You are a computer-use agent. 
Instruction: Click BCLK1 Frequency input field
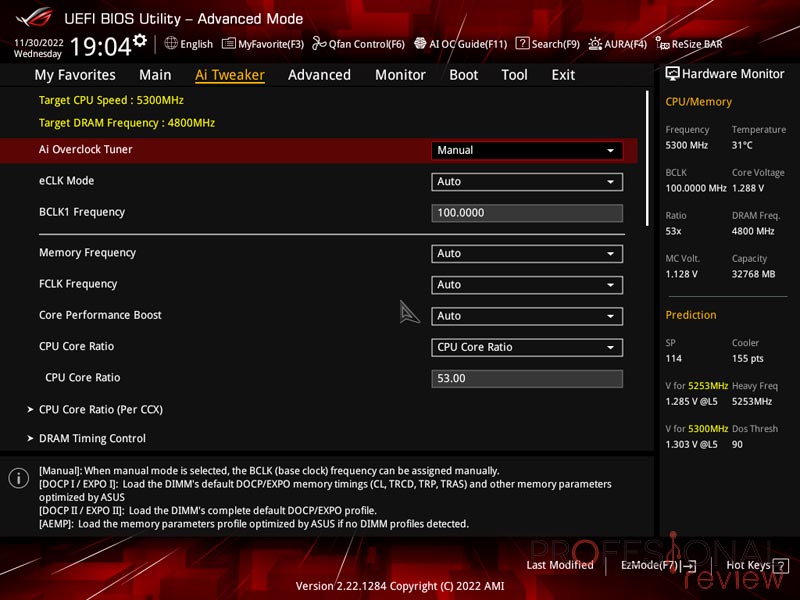coord(527,213)
